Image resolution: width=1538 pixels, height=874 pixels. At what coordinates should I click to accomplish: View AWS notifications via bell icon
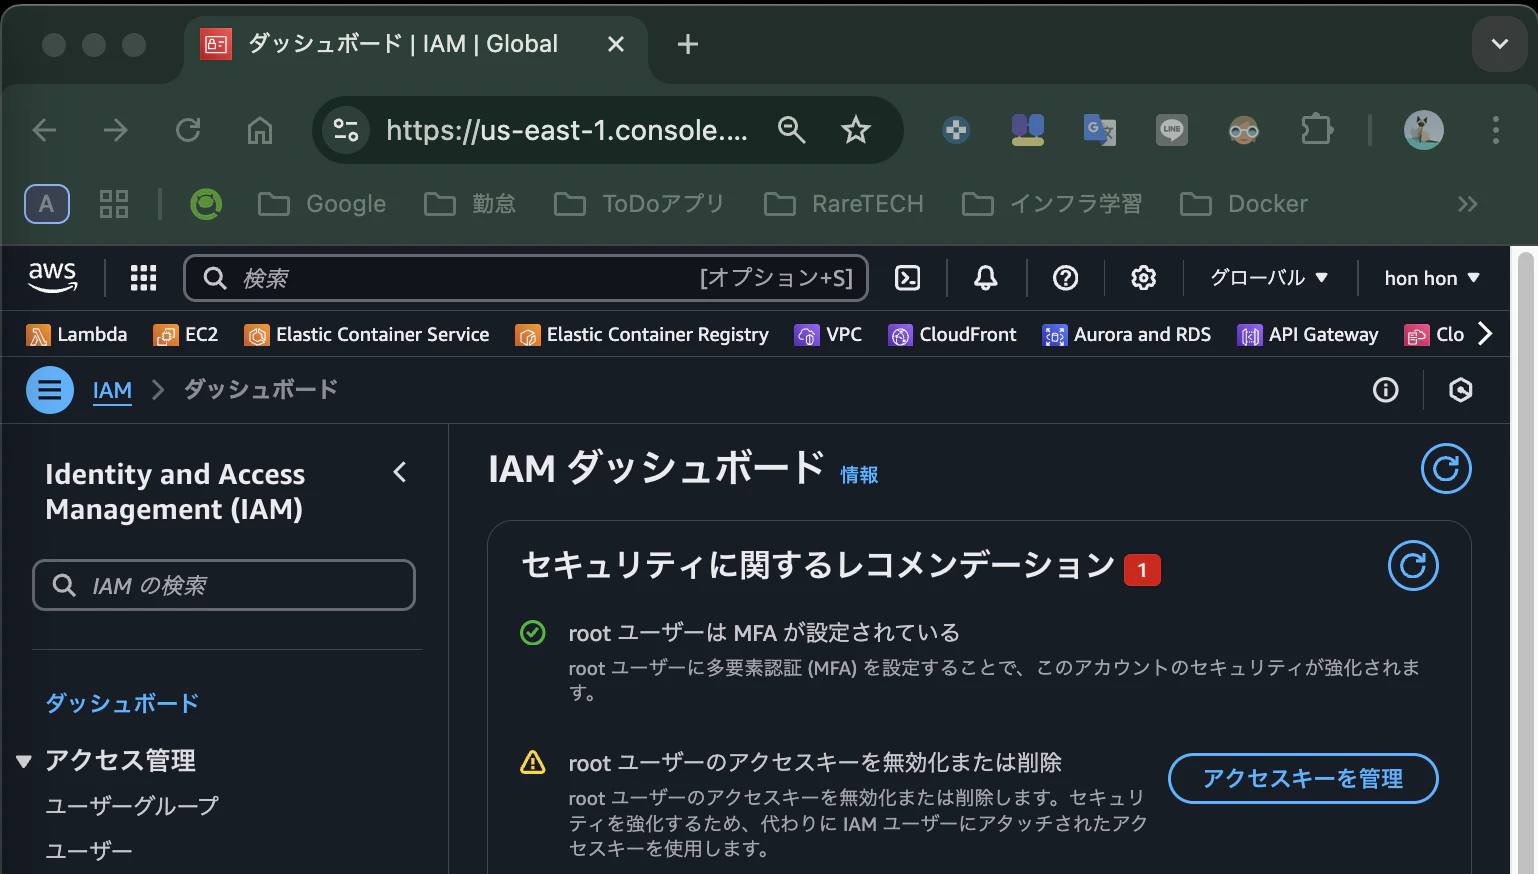986,278
